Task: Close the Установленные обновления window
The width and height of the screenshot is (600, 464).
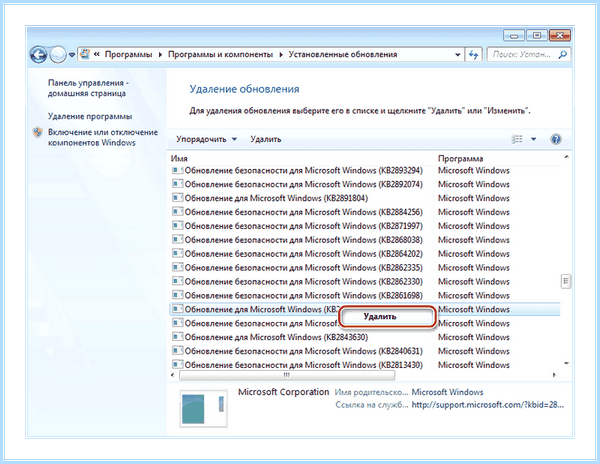Action: (x=559, y=36)
